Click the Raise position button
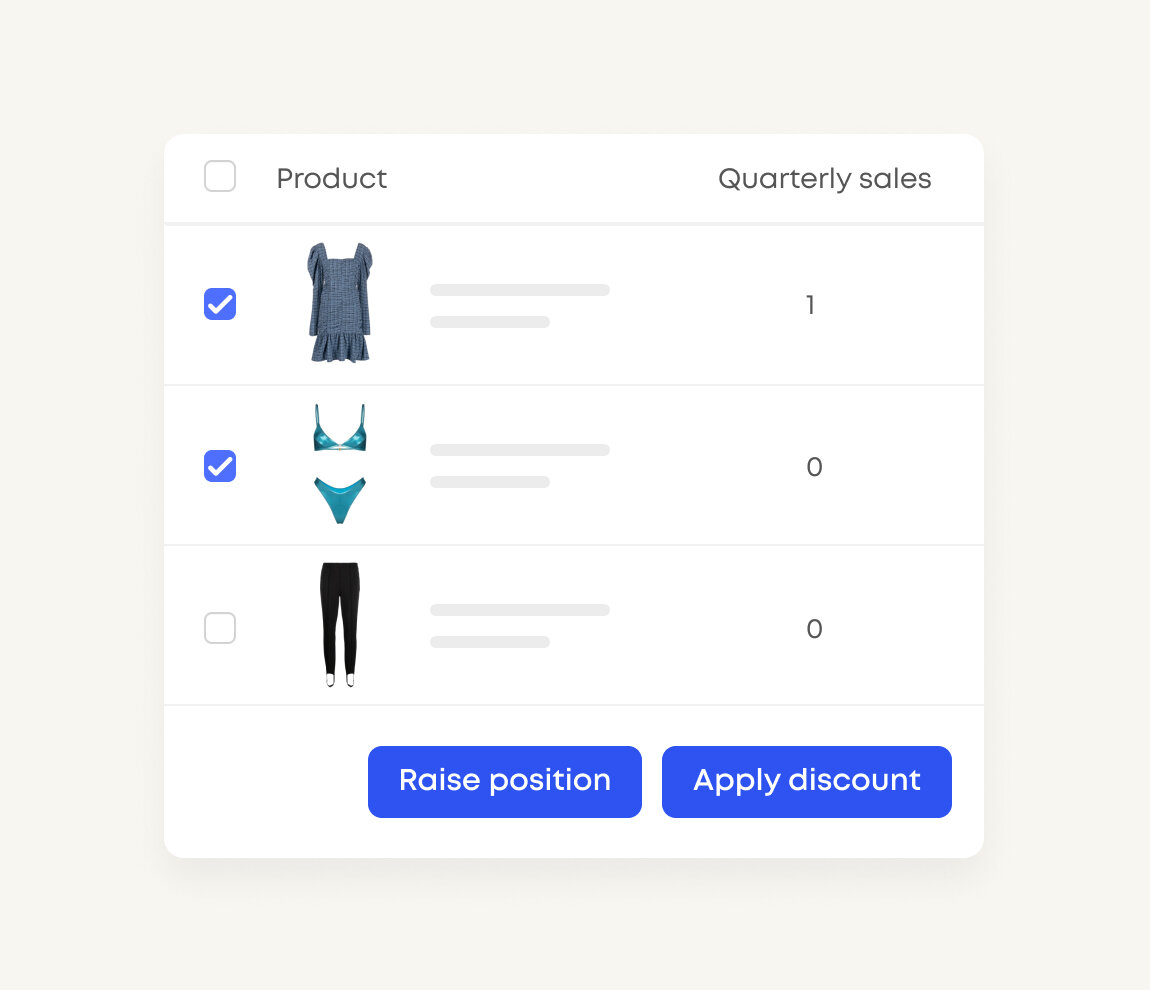This screenshot has height=990, width=1150. [505, 782]
